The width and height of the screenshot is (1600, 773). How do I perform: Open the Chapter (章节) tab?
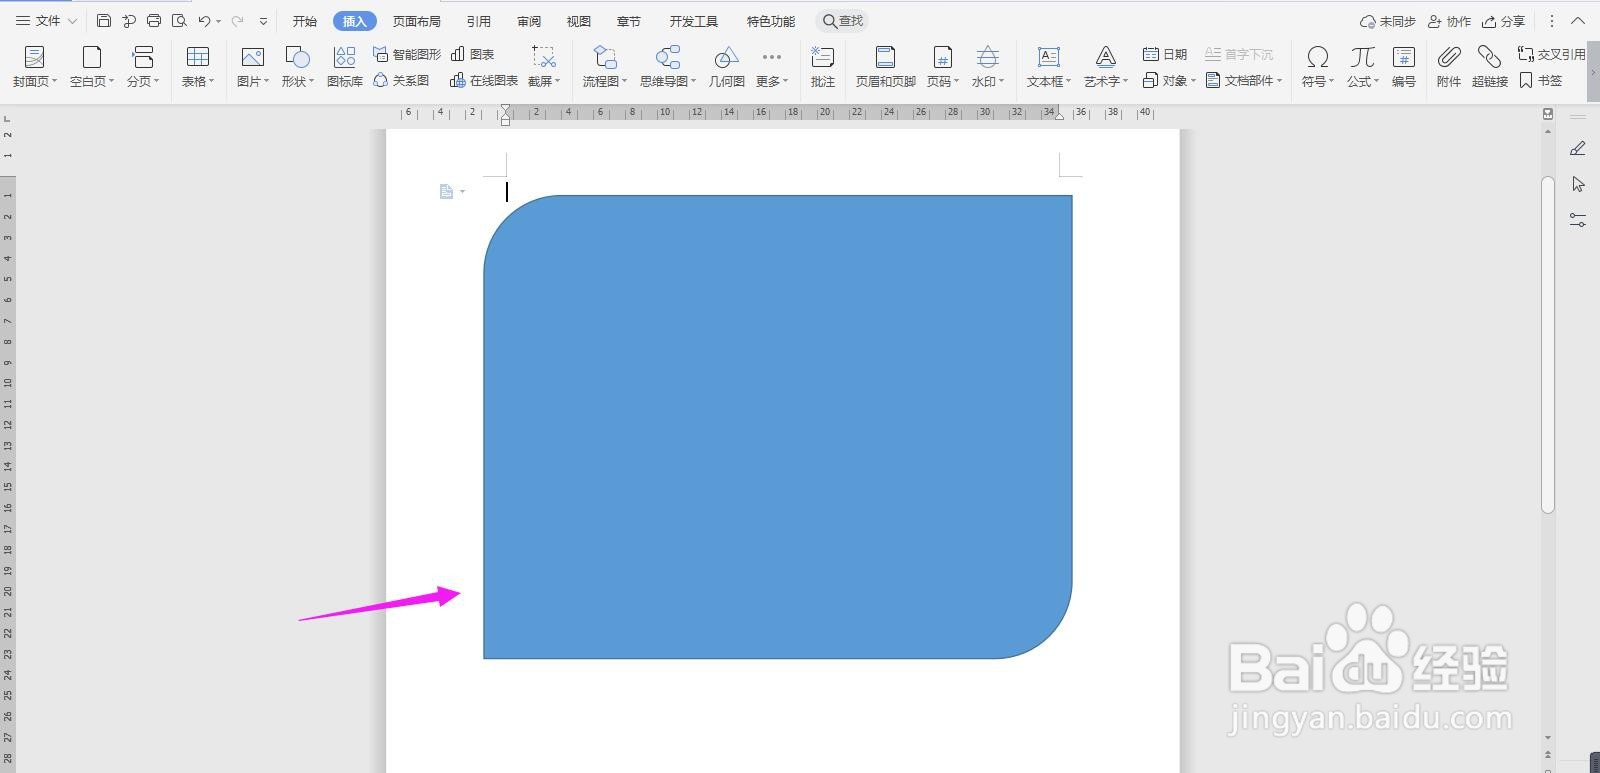coord(629,21)
